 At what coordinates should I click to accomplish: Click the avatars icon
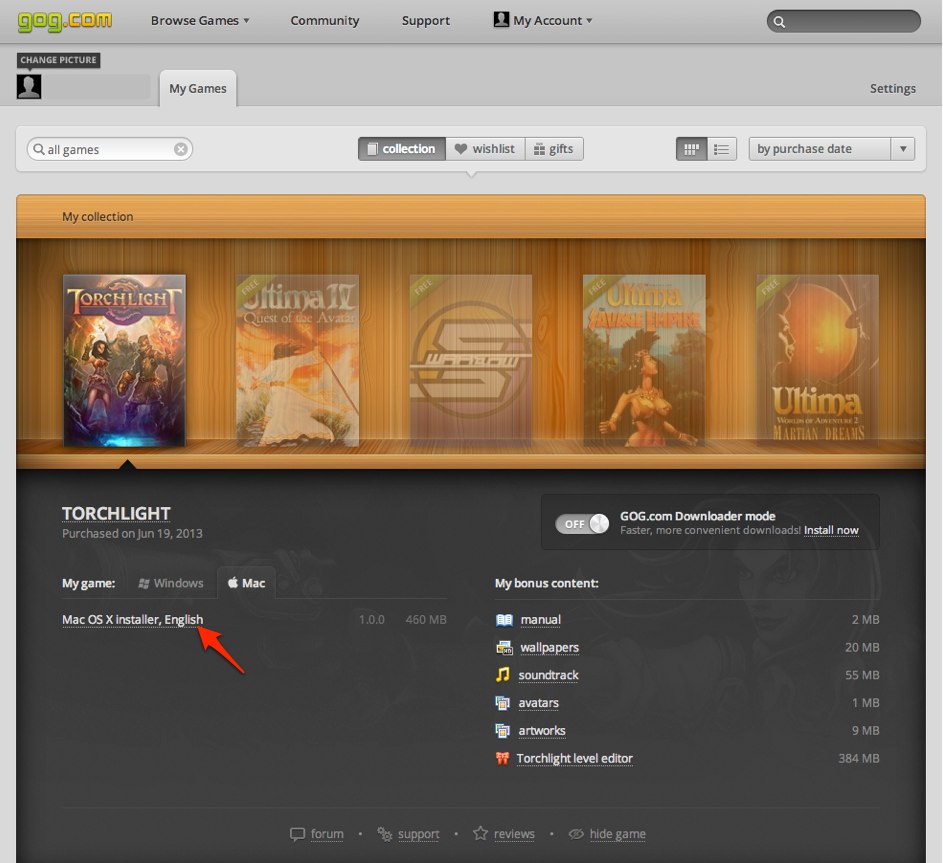pyautogui.click(x=503, y=702)
